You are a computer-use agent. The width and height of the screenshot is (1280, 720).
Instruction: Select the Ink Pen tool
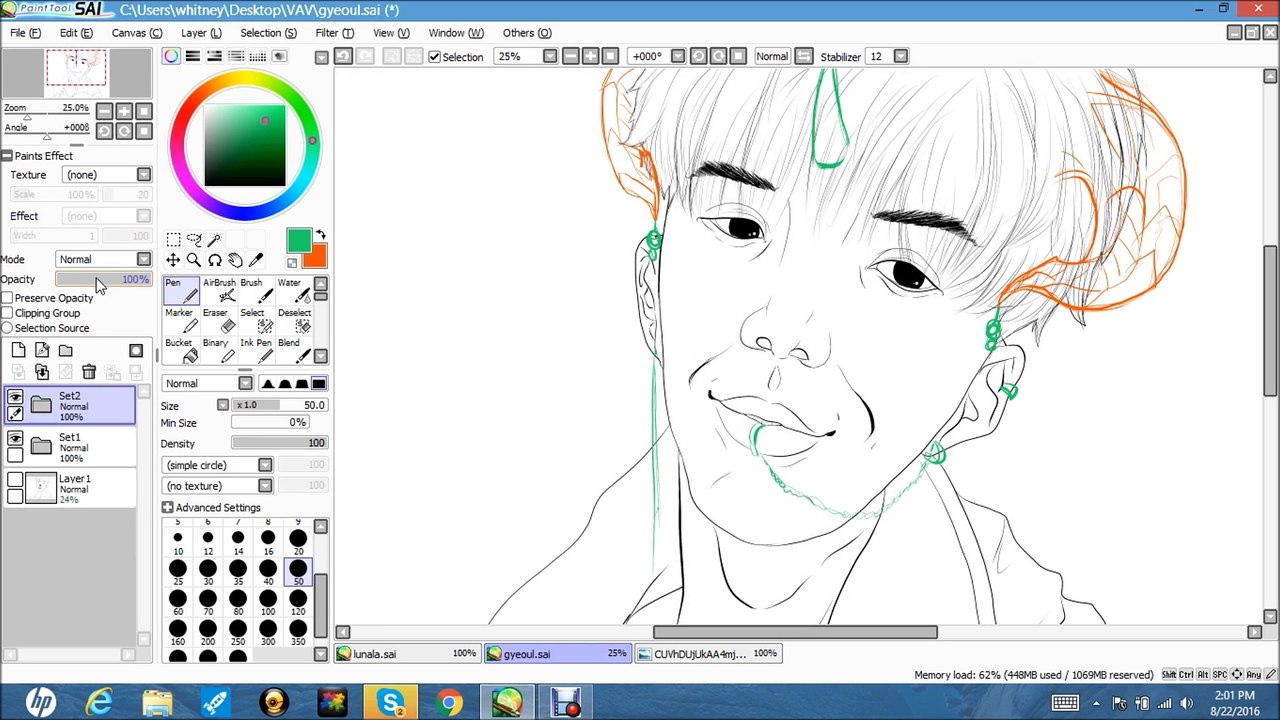click(256, 350)
